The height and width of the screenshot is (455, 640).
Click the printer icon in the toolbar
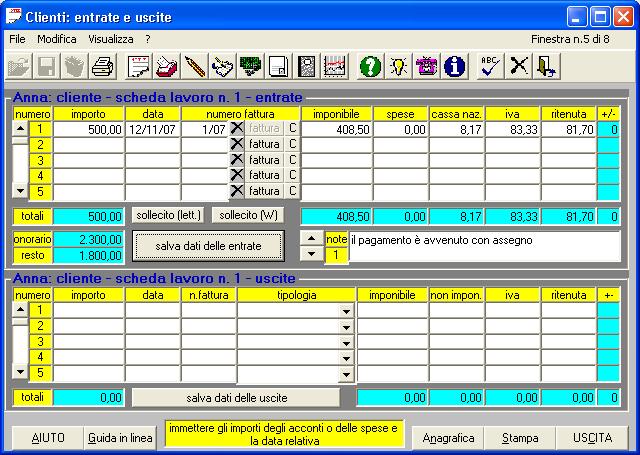tap(103, 67)
